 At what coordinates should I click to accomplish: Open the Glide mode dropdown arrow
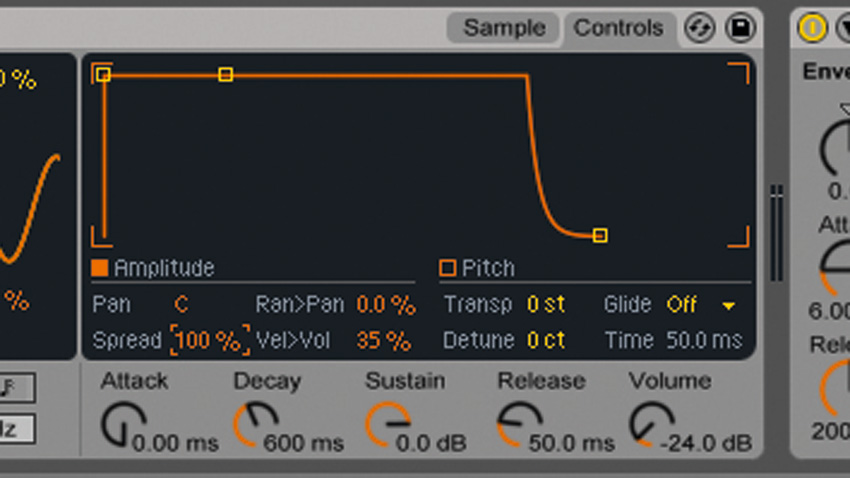(728, 305)
